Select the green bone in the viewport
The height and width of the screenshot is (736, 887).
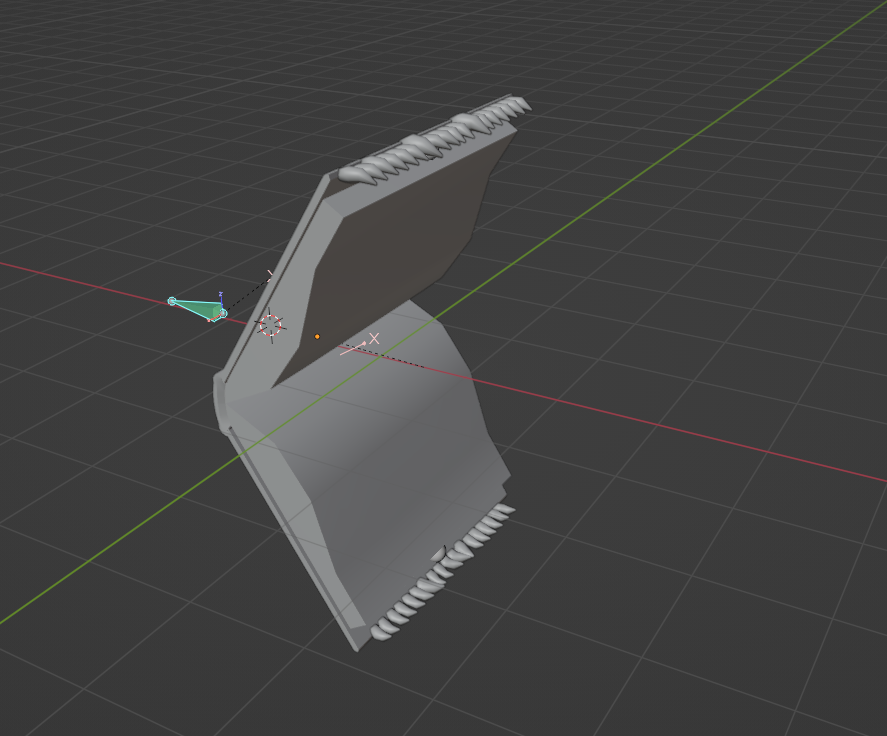click(x=196, y=309)
